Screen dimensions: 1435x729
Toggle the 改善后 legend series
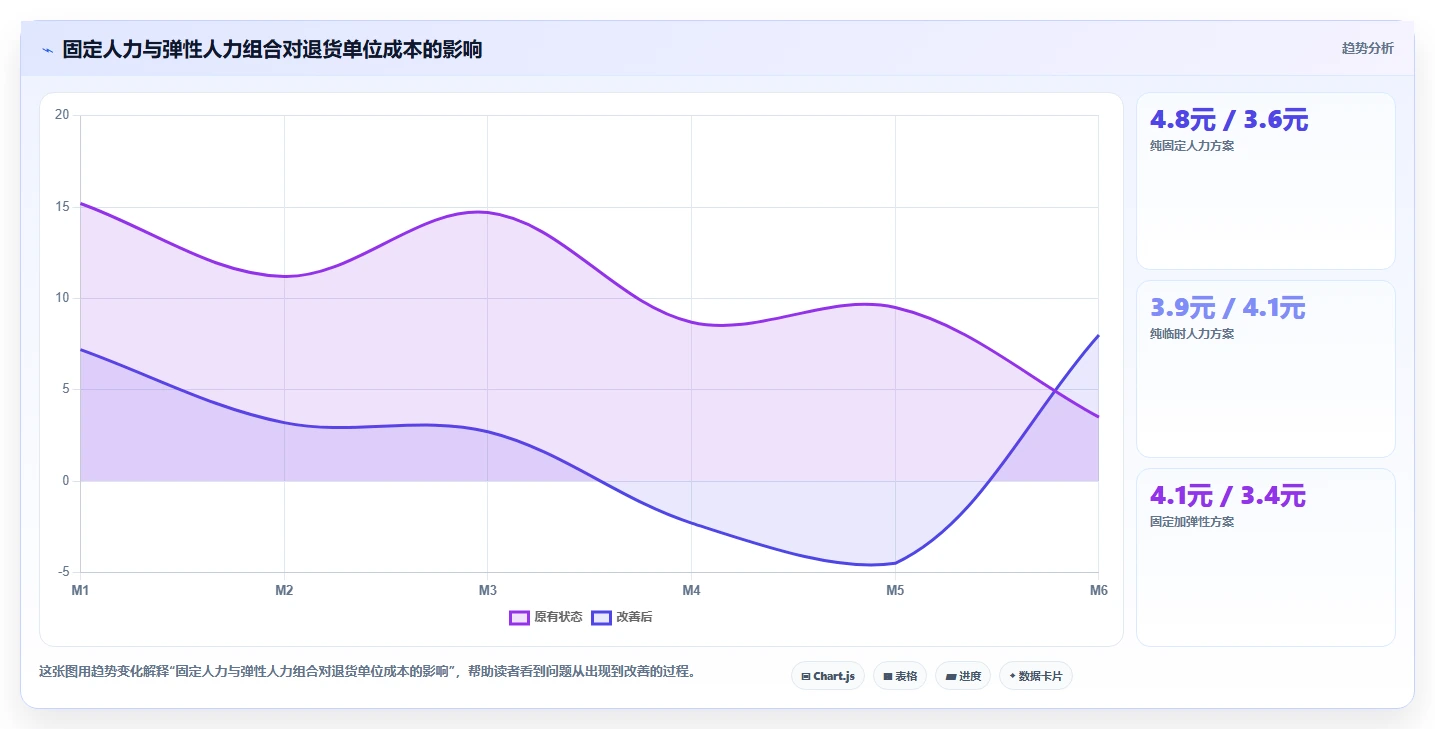coord(622,617)
